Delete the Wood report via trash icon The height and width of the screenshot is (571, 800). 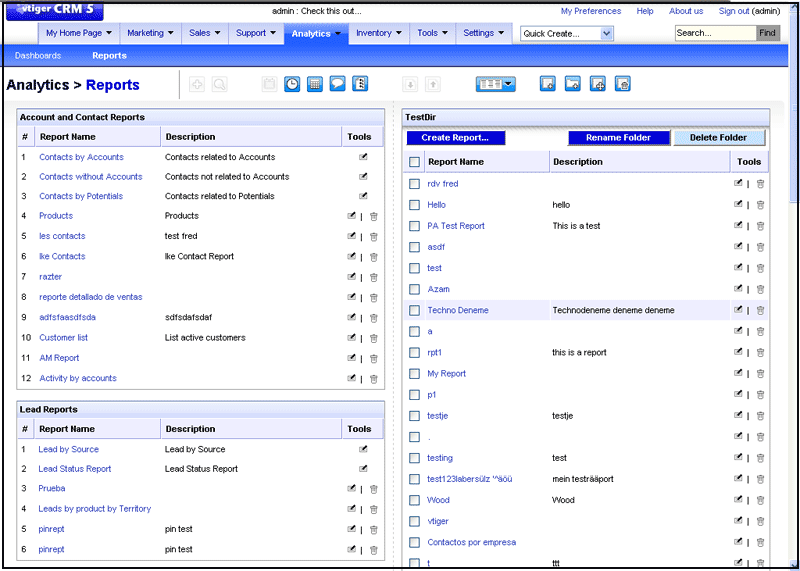coord(760,500)
